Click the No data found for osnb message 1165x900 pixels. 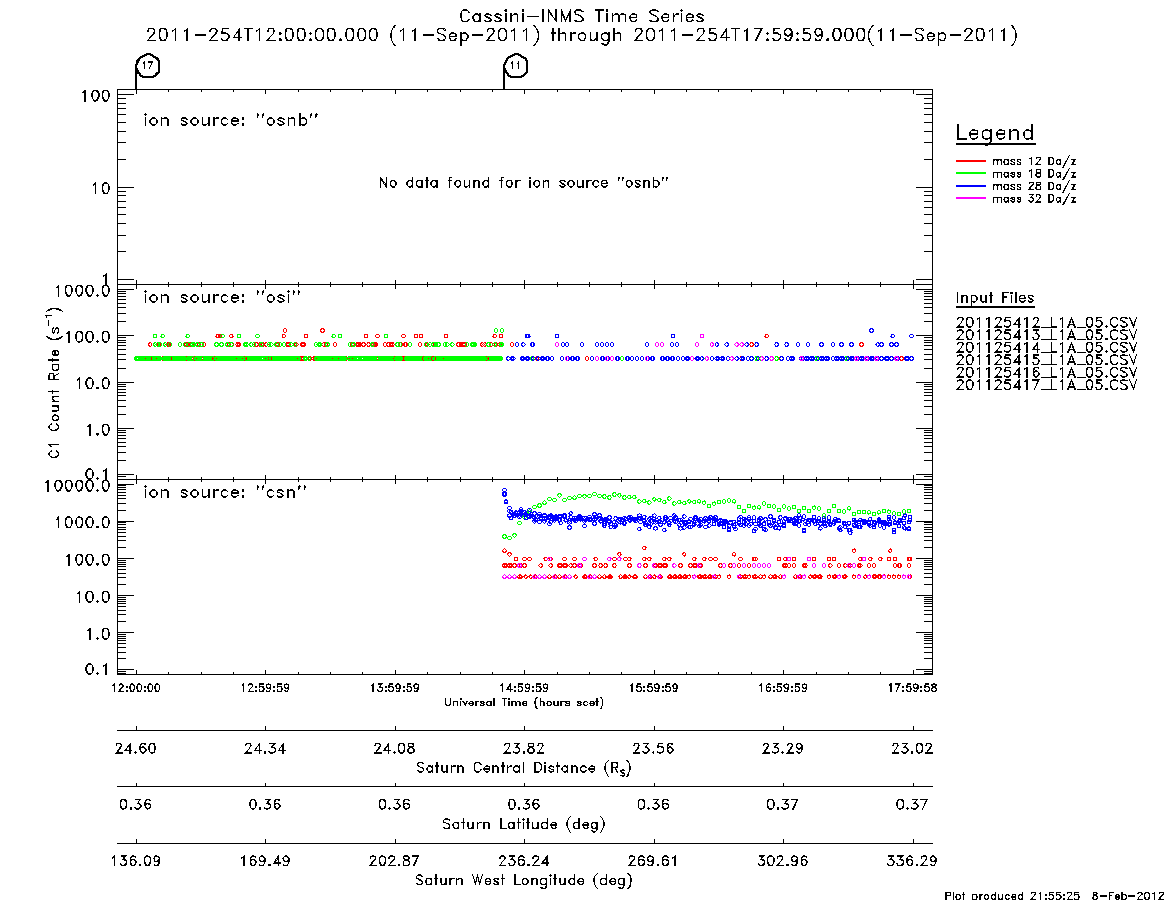click(x=524, y=182)
